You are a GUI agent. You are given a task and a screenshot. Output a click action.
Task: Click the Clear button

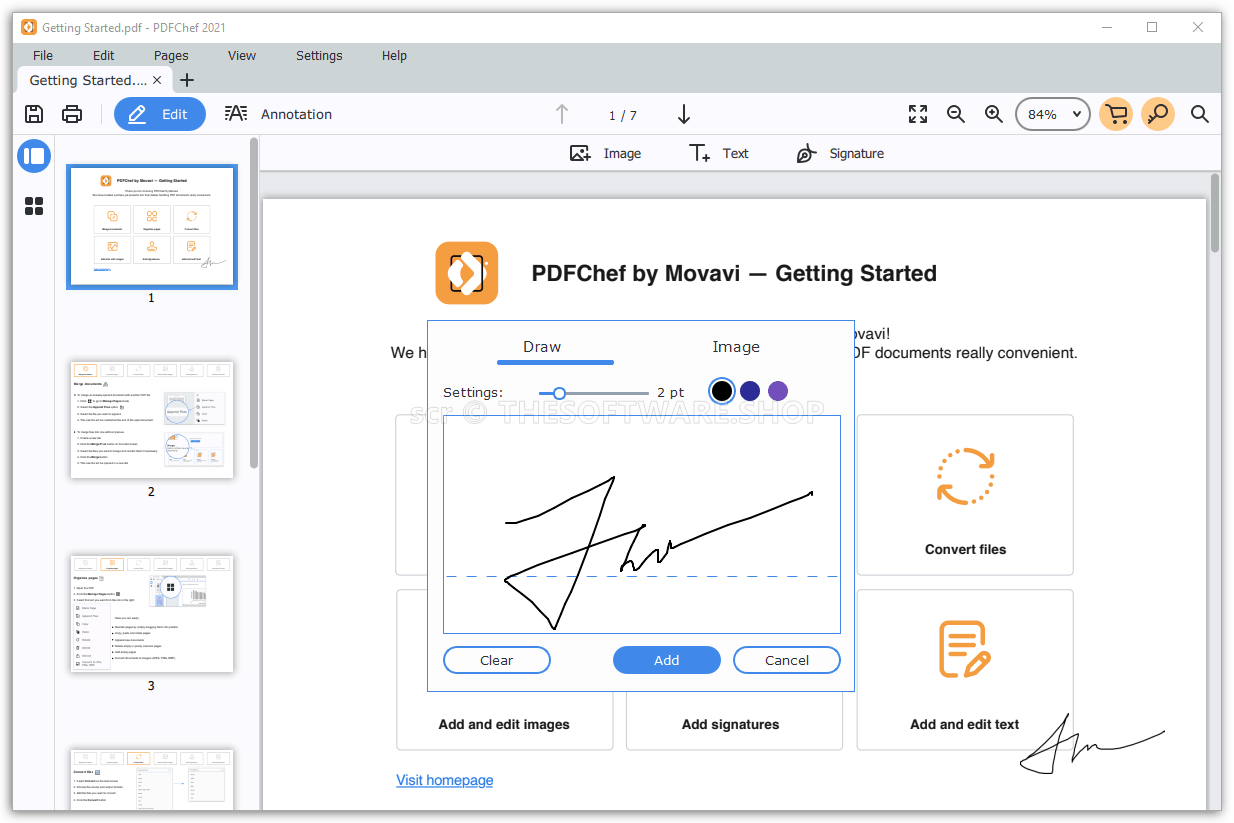(x=497, y=660)
